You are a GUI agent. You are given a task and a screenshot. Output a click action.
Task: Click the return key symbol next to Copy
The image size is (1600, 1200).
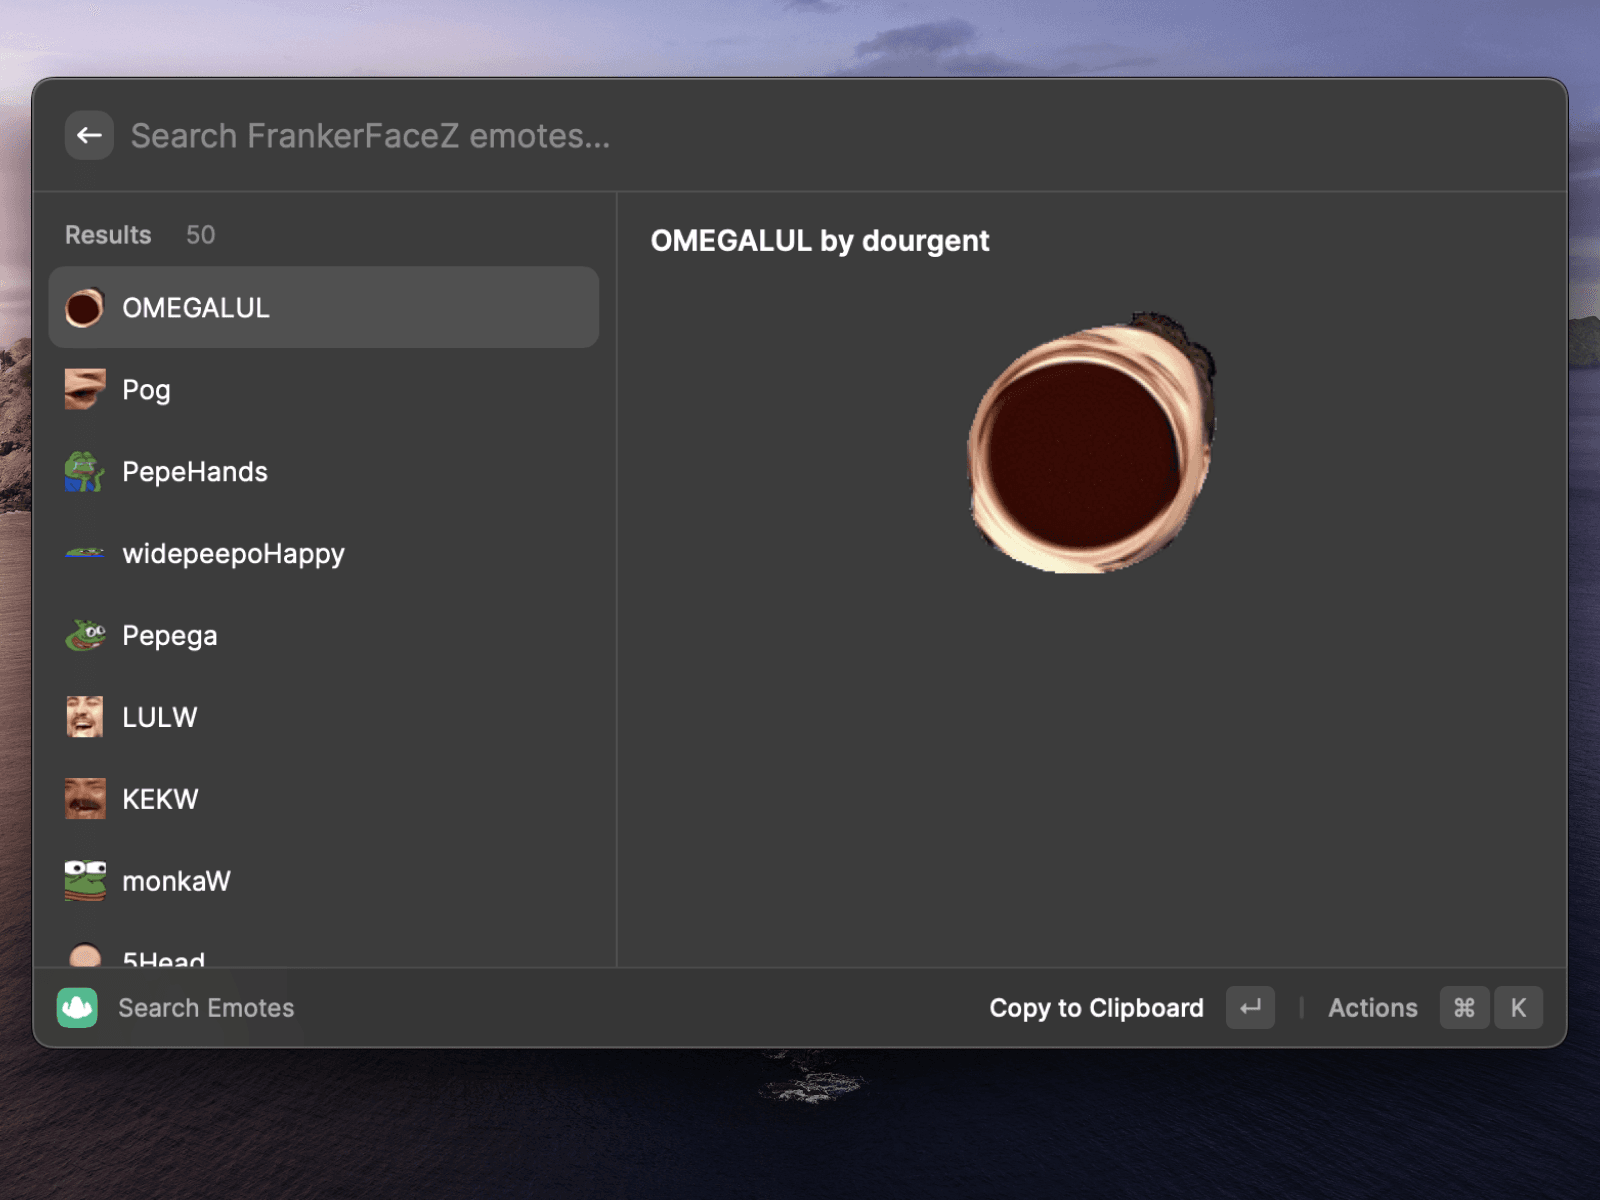1249,1007
